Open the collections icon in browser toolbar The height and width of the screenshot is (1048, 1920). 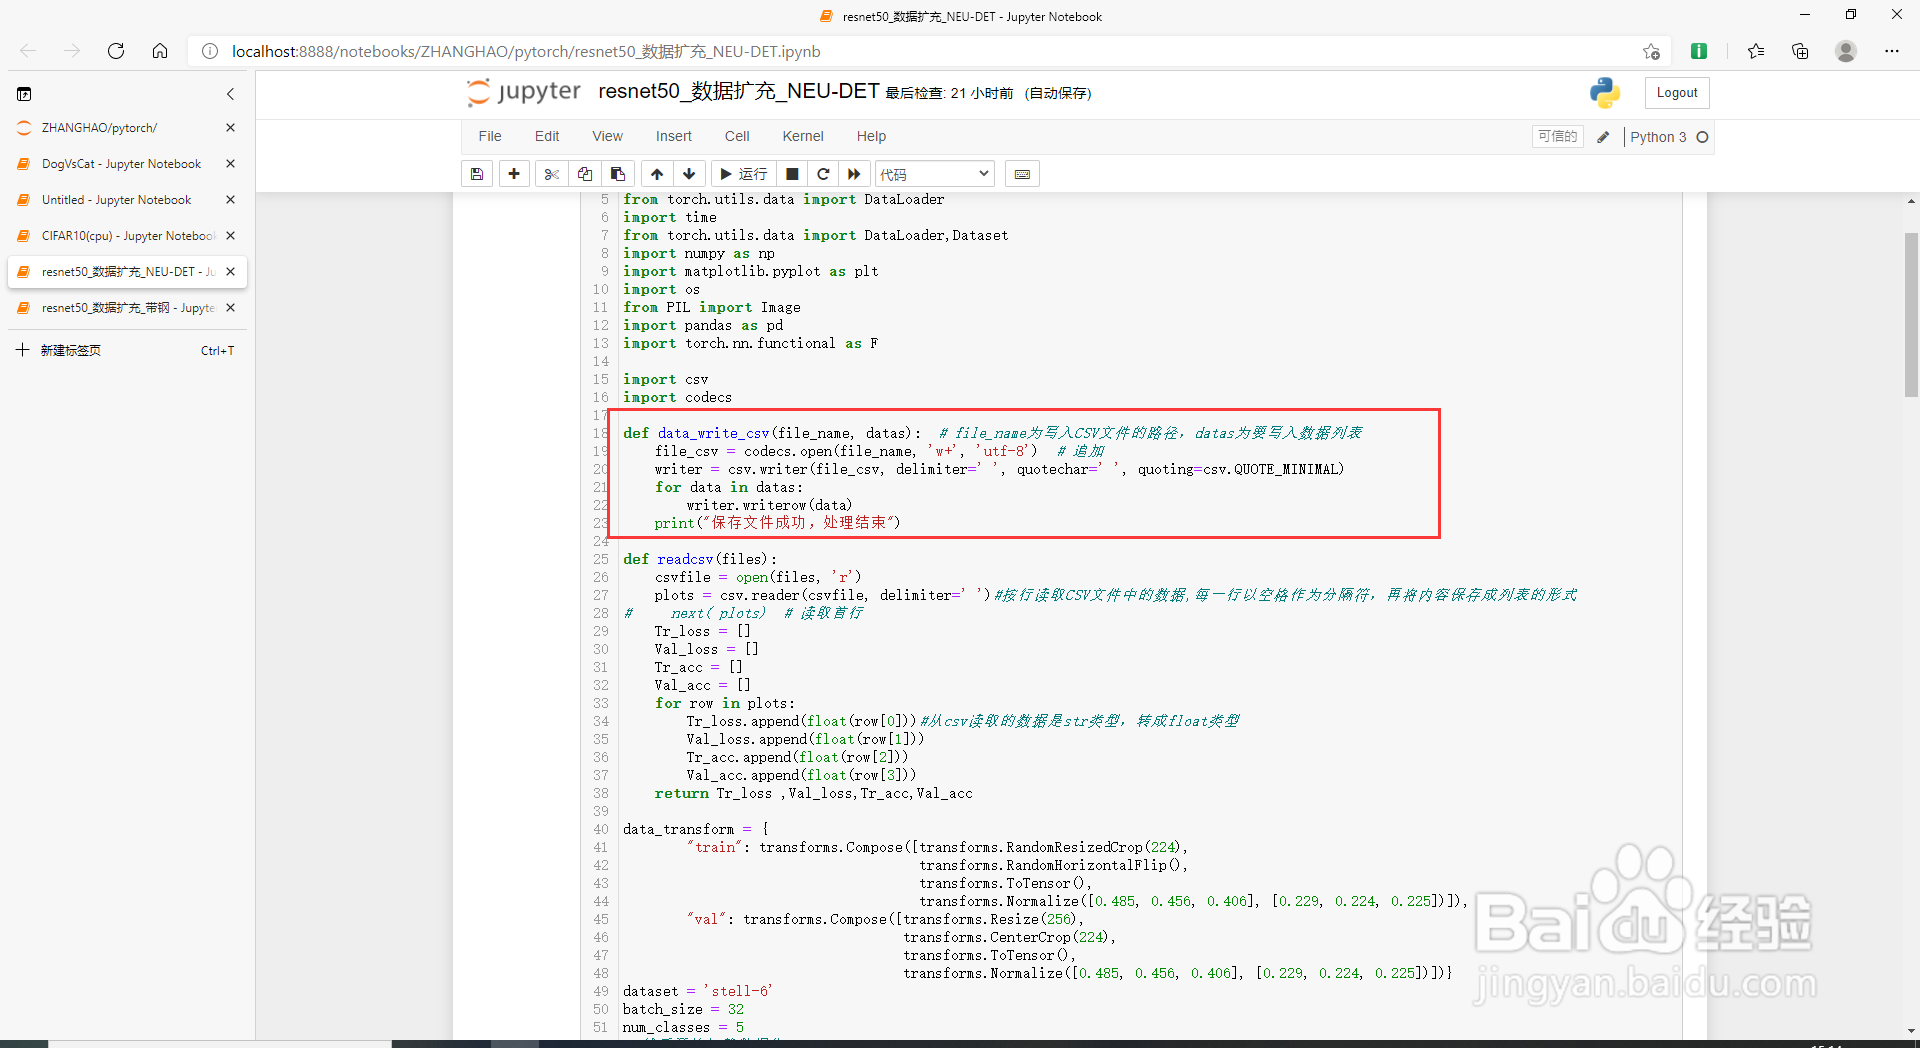[x=1800, y=51]
